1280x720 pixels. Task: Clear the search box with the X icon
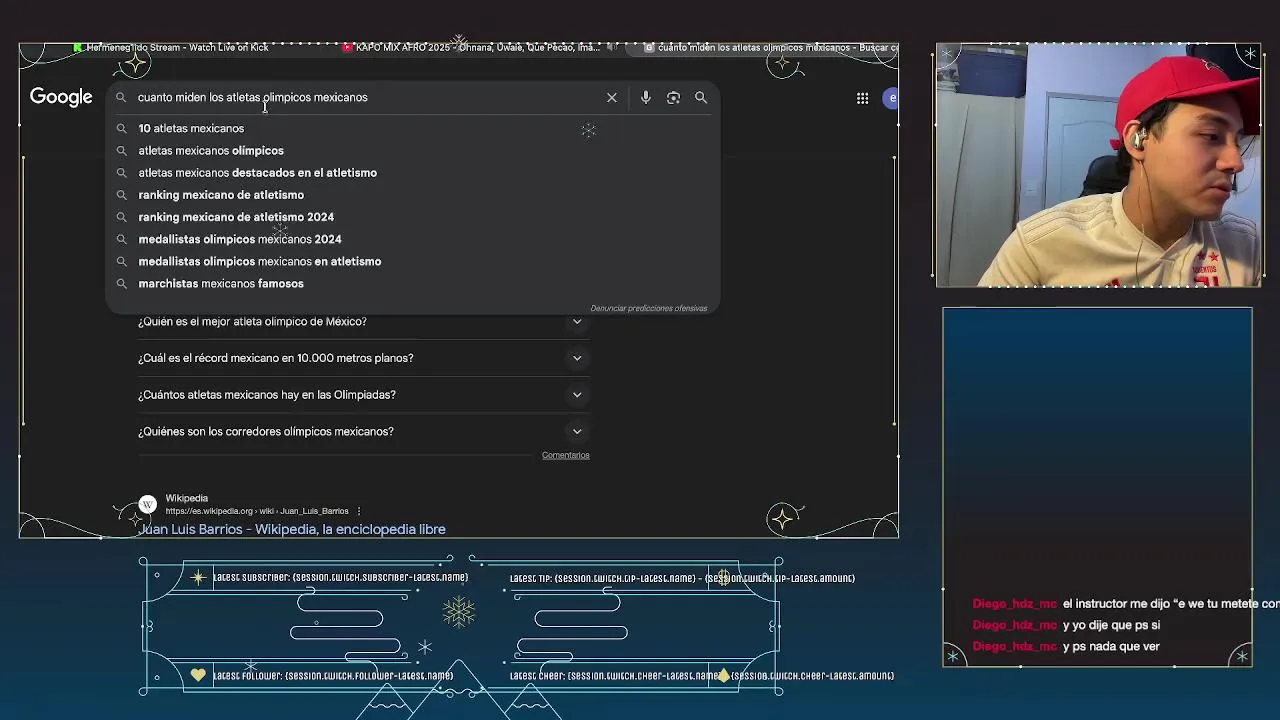click(x=612, y=97)
